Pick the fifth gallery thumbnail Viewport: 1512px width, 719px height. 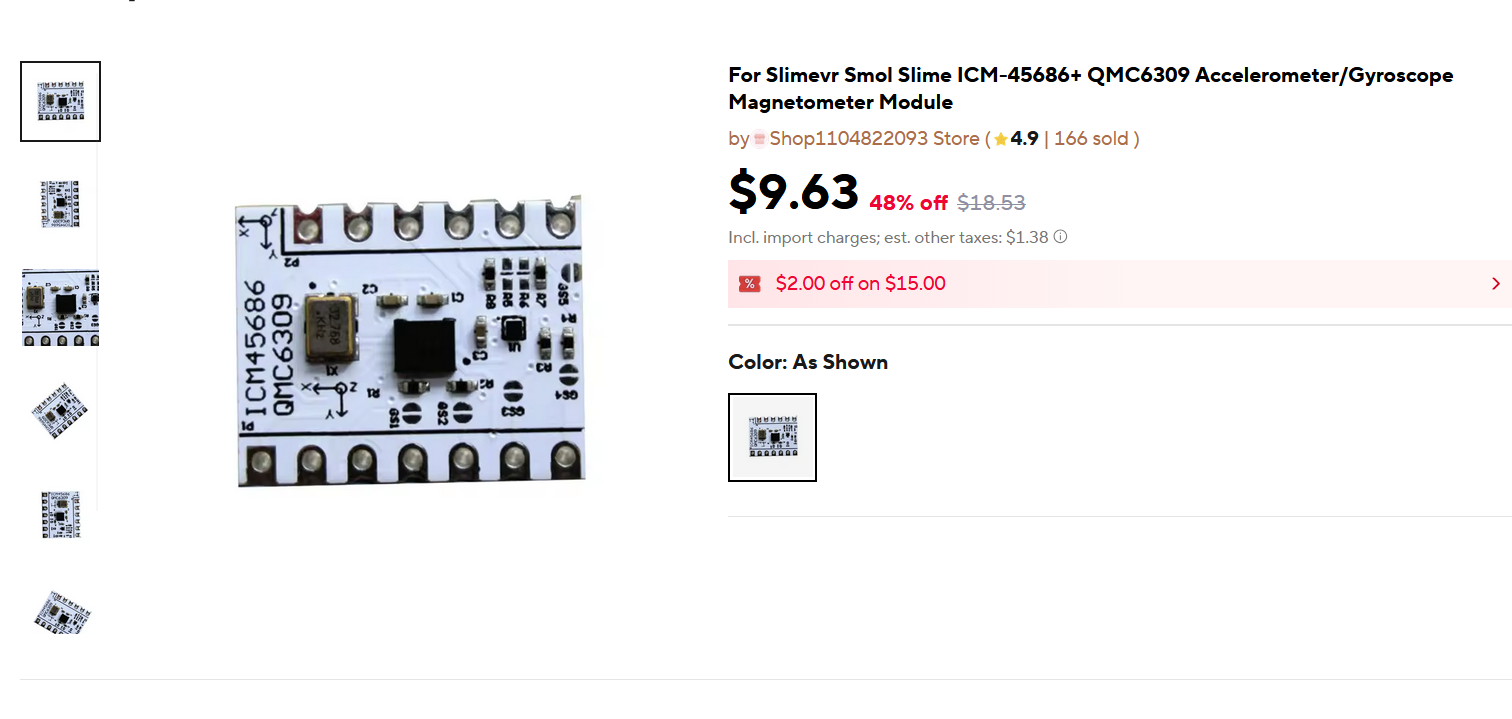coord(60,513)
